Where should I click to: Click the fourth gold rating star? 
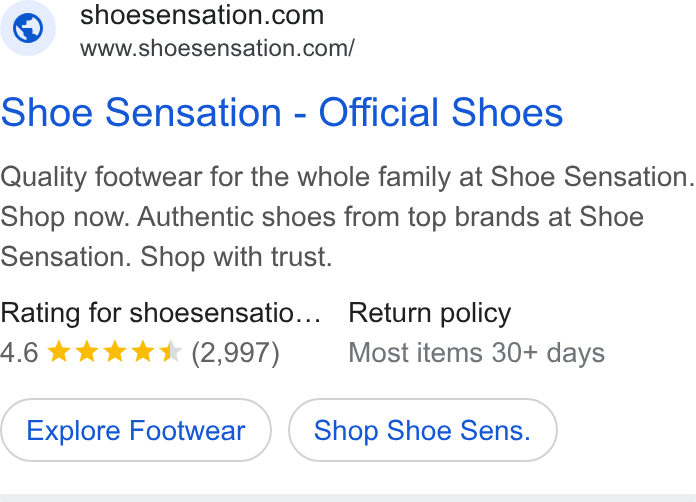[x=143, y=351]
